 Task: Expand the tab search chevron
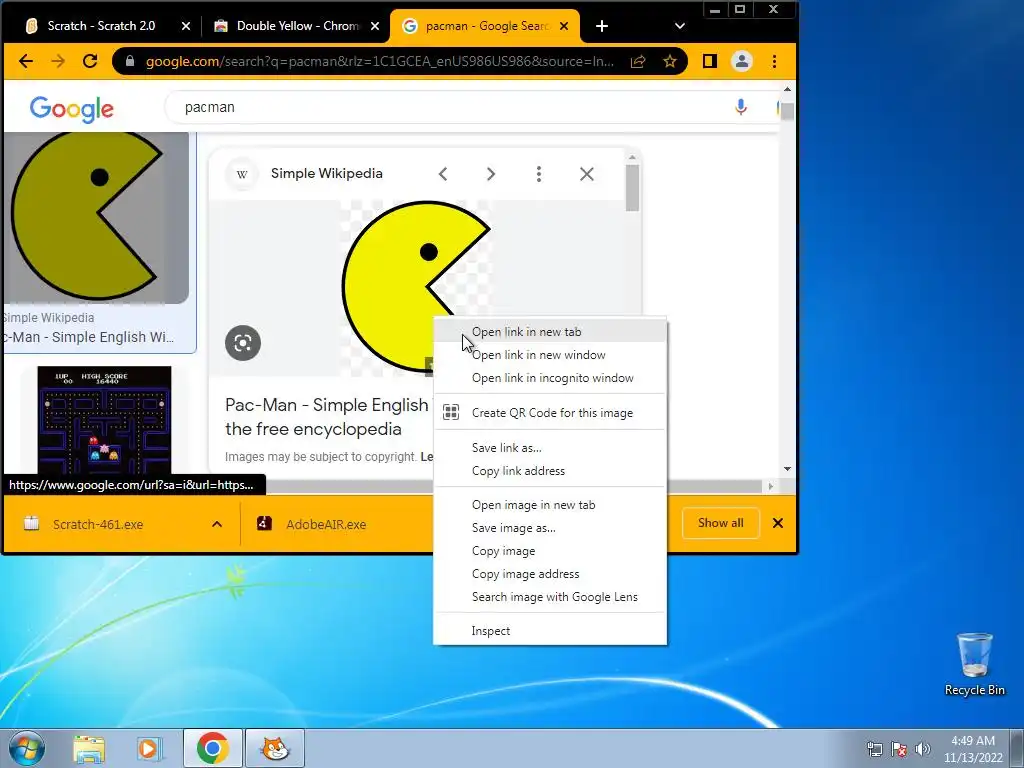tap(680, 26)
